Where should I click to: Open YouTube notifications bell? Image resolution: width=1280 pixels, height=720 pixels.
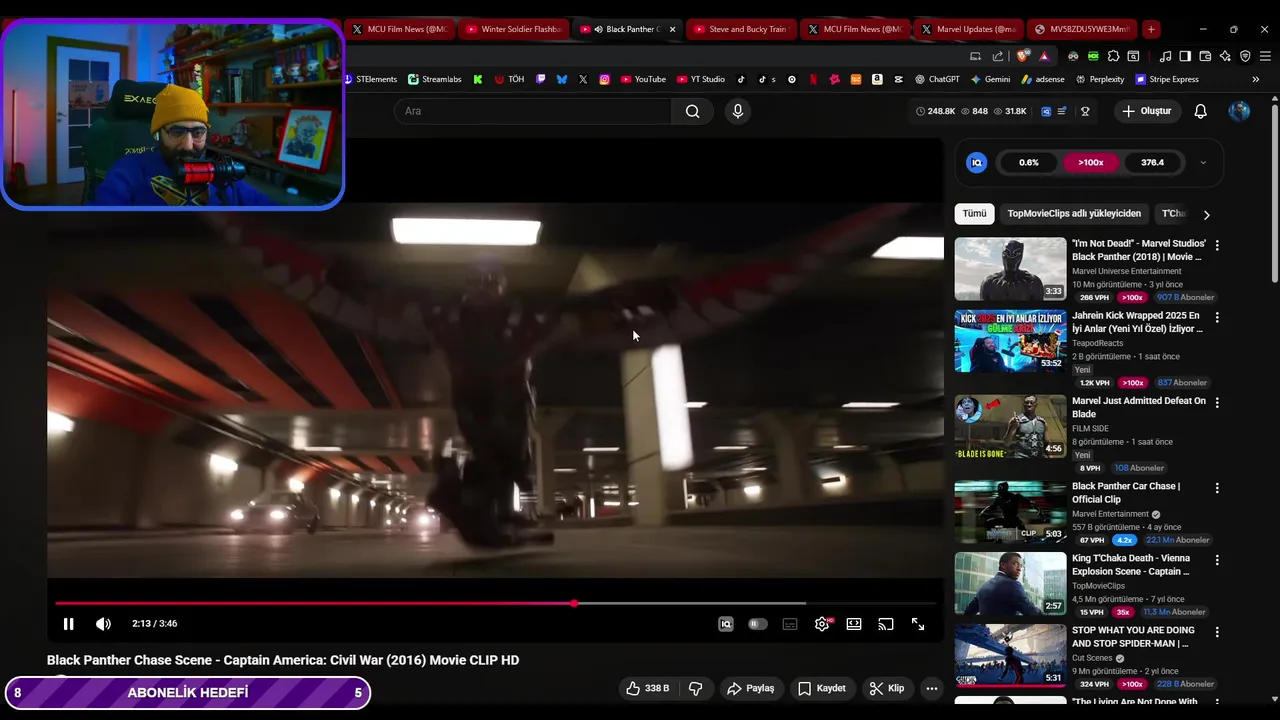1201,111
